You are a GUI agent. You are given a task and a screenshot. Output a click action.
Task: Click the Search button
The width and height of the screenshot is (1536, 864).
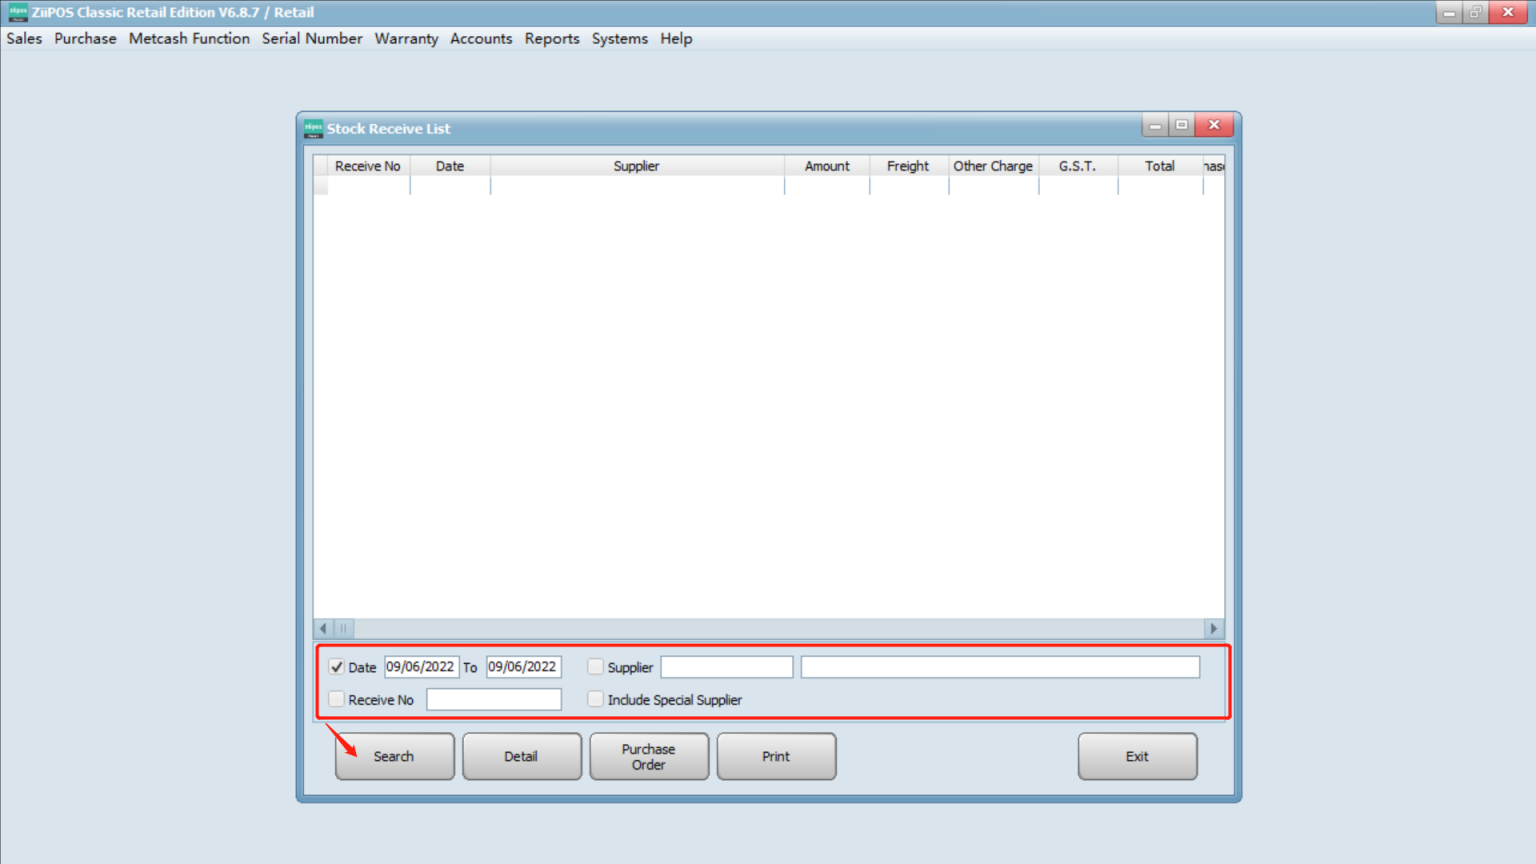[393, 756]
